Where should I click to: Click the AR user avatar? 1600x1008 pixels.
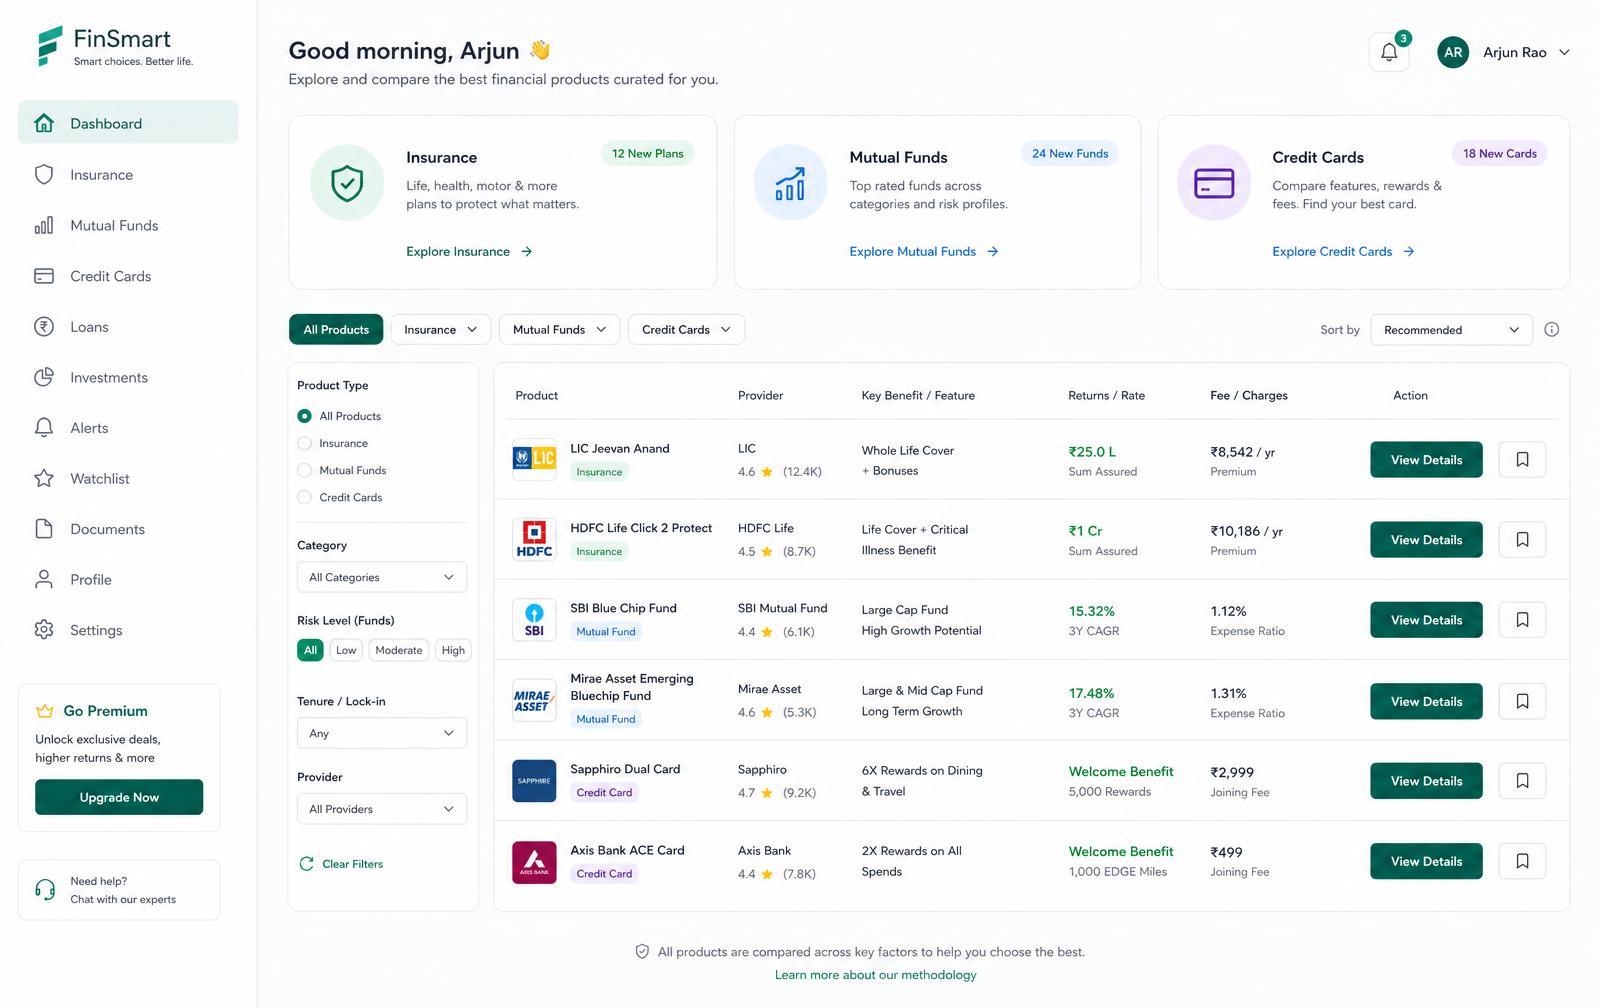(1453, 52)
